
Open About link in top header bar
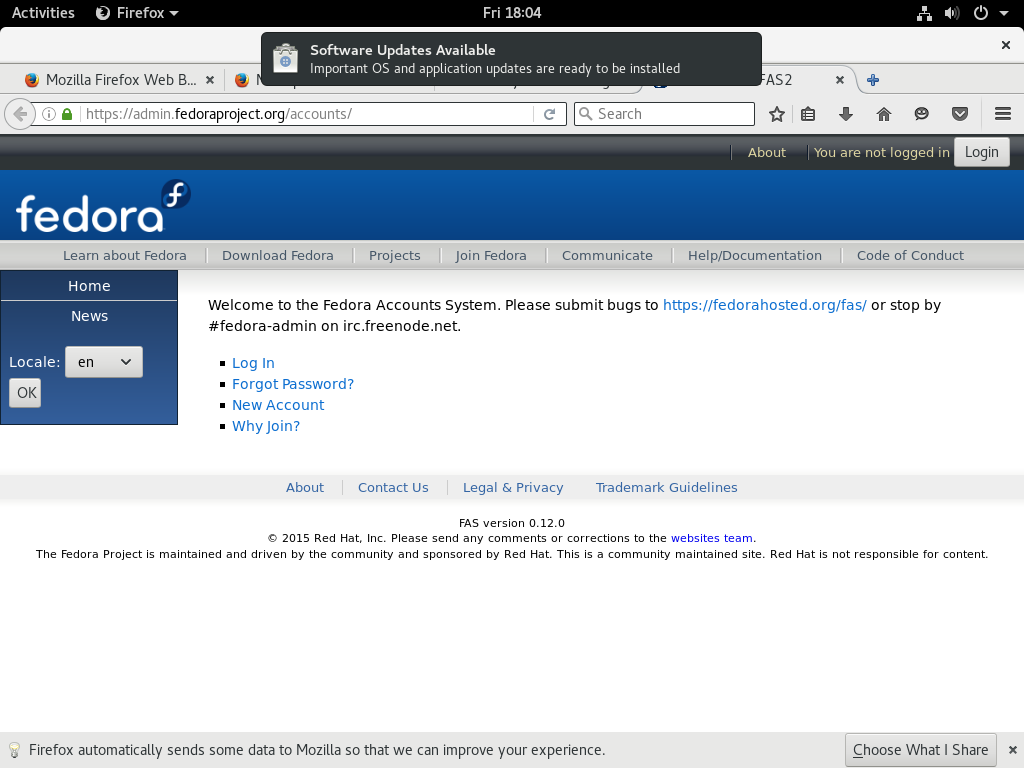pos(767,152)
